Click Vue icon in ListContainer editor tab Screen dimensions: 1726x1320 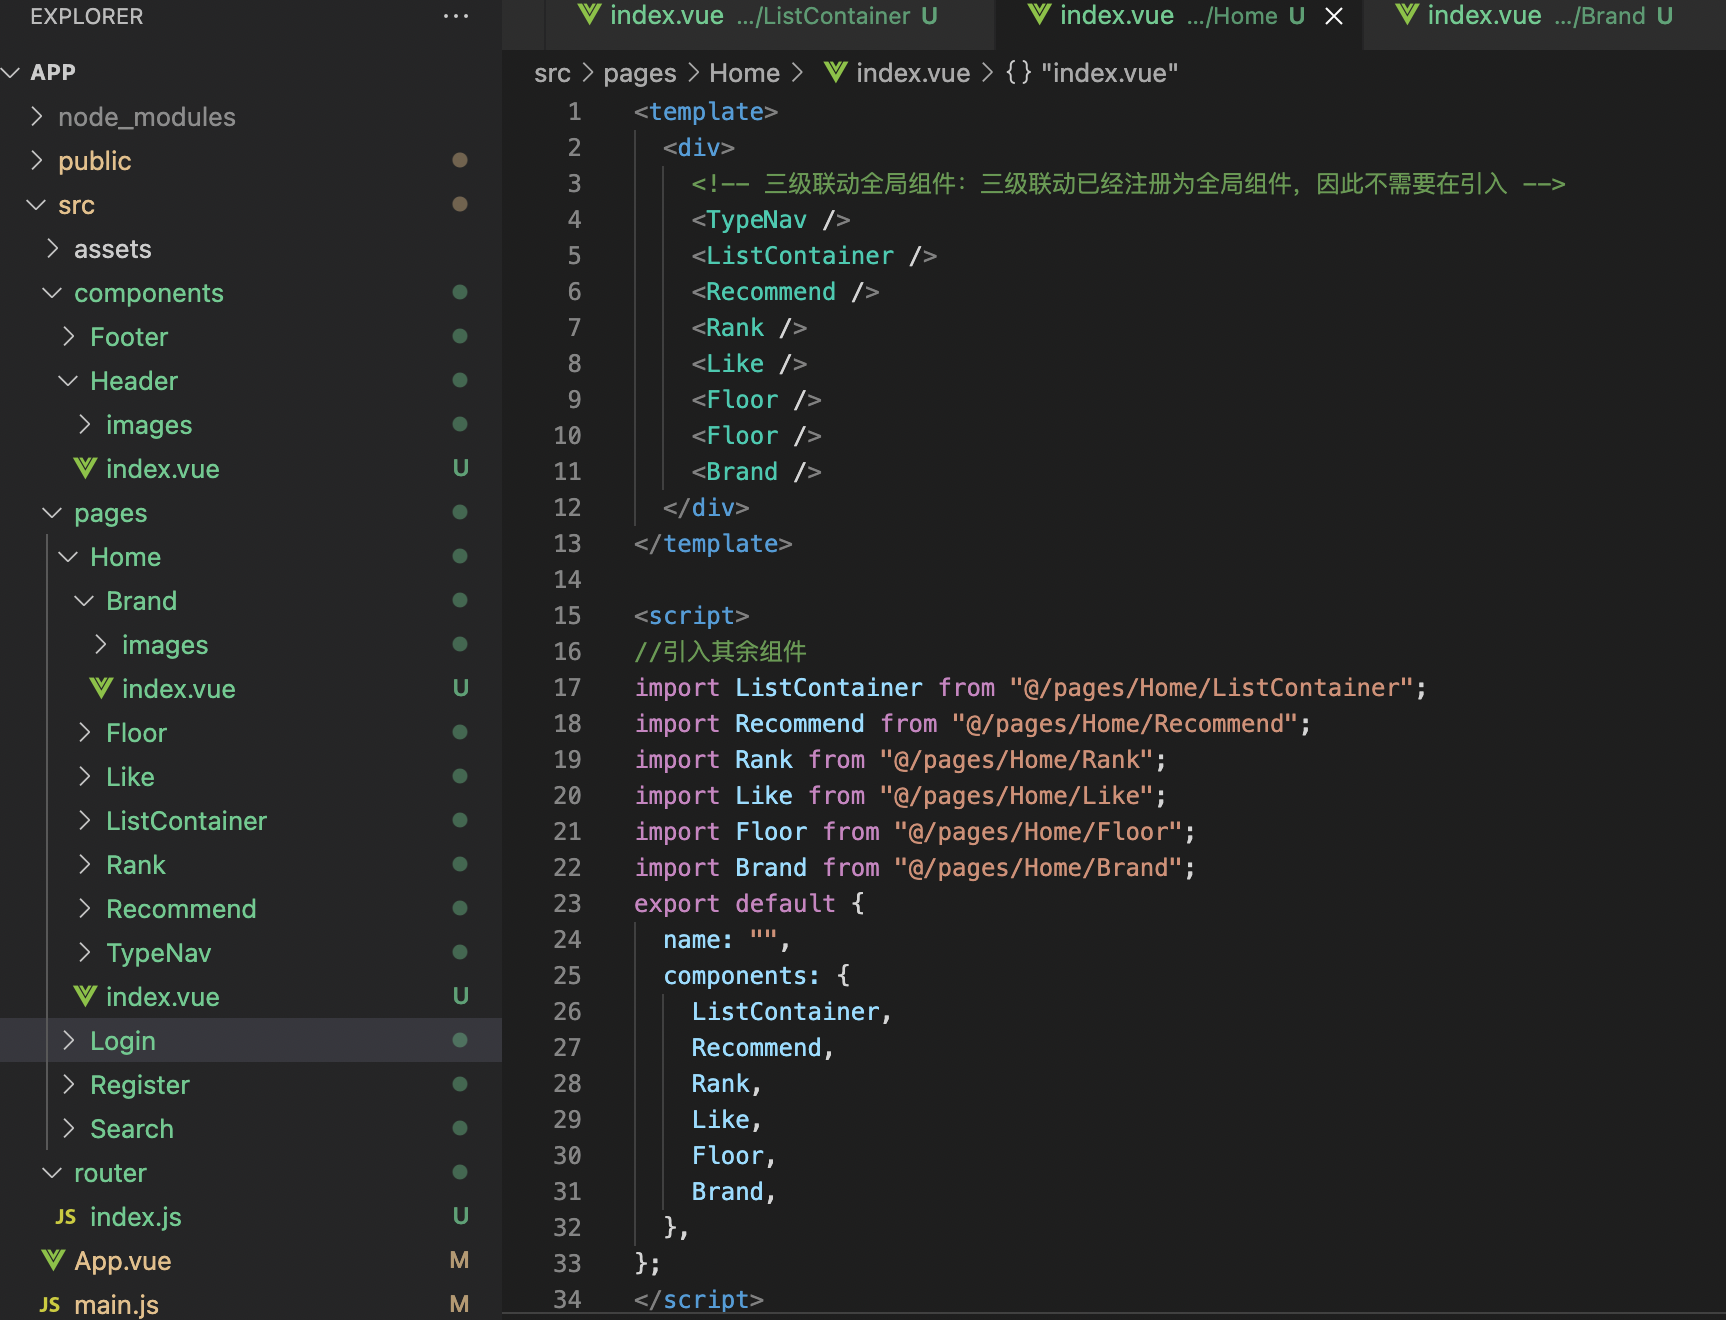point(590,15)
